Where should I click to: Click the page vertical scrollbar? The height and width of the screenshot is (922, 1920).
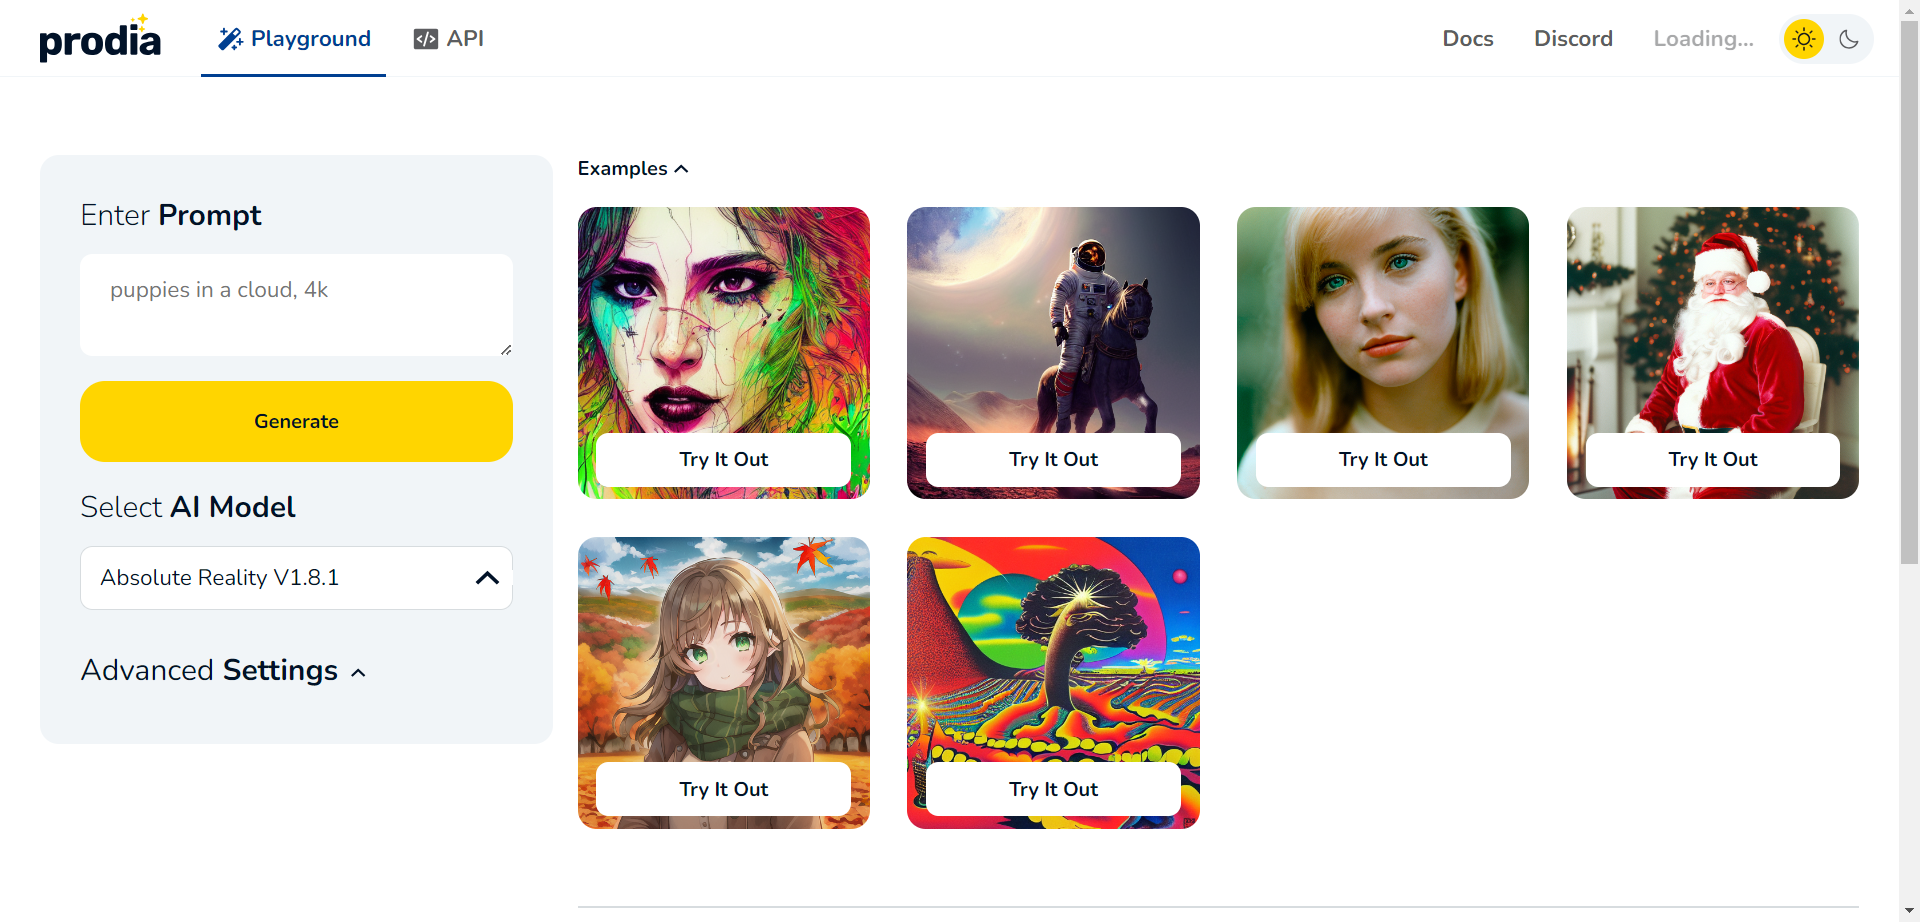(x=1909, y=290)
